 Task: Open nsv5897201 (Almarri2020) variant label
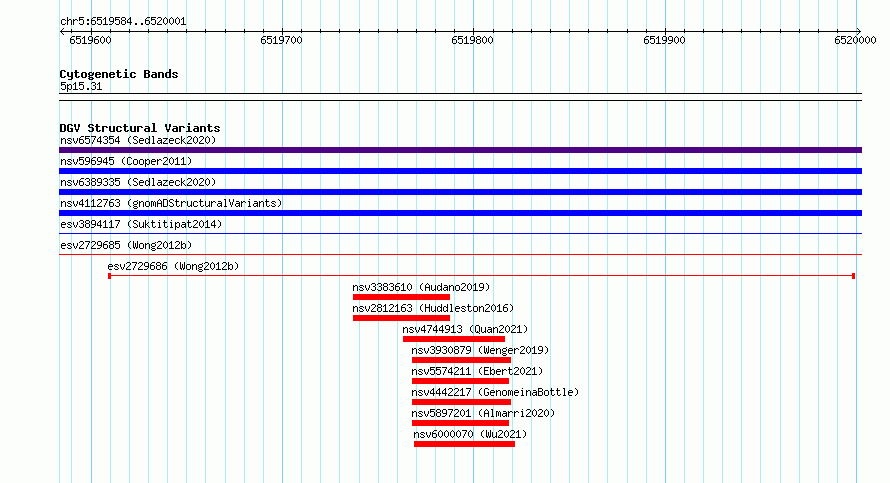coord(483,413)
